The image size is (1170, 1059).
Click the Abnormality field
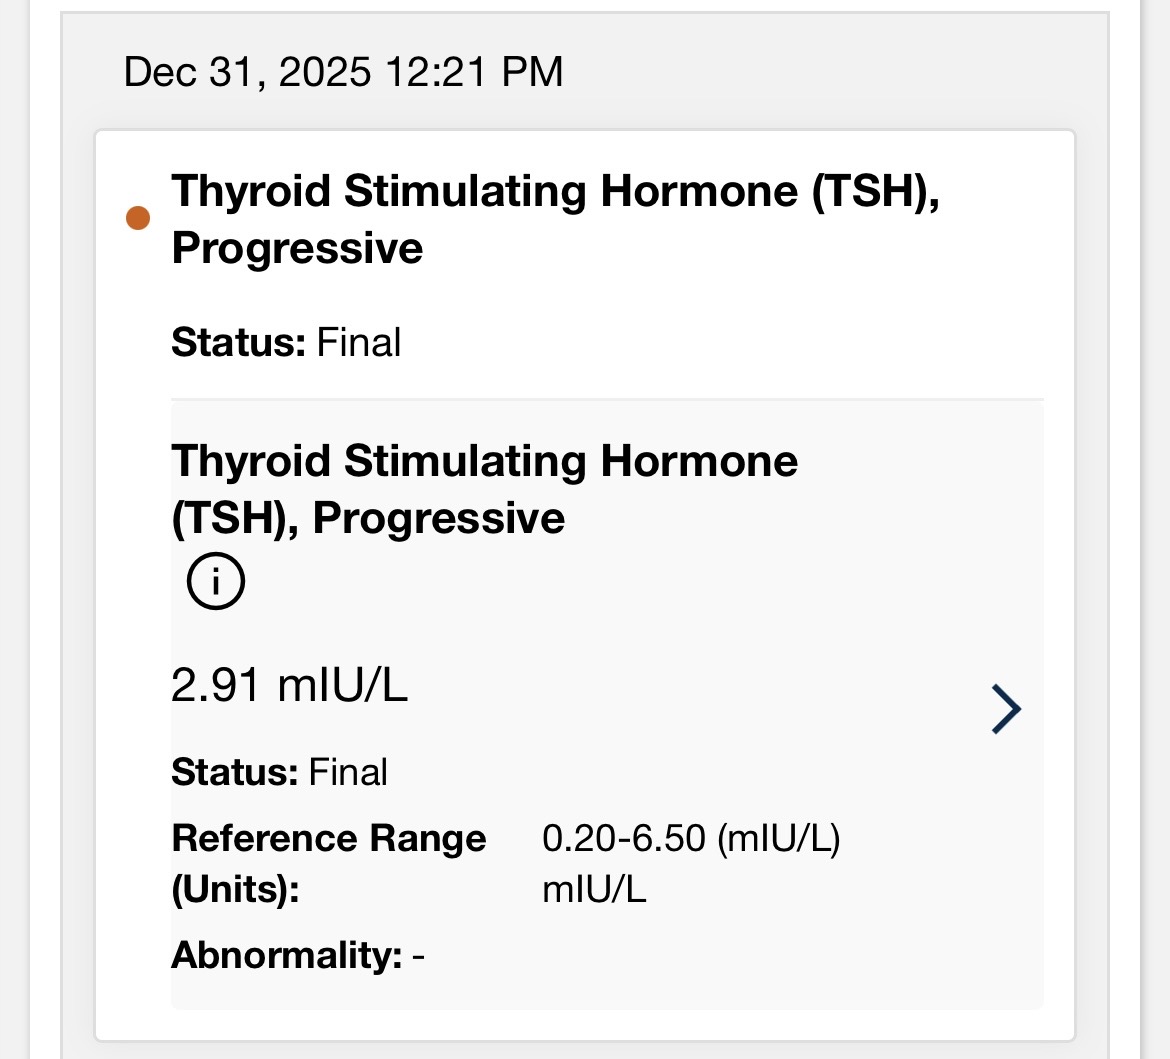[x=296, y=955]
